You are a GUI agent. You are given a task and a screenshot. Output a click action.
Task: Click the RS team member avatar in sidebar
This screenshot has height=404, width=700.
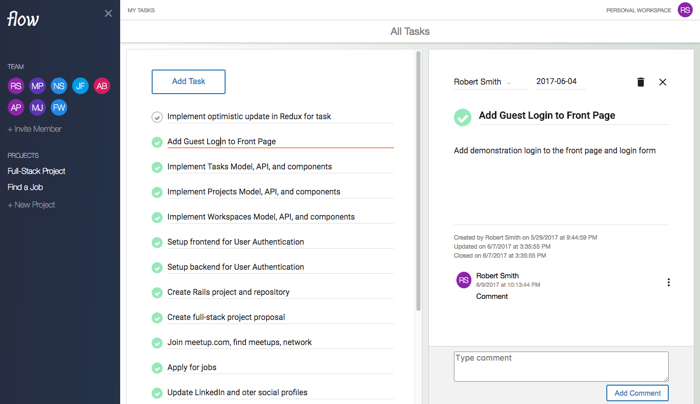point(16,86)
